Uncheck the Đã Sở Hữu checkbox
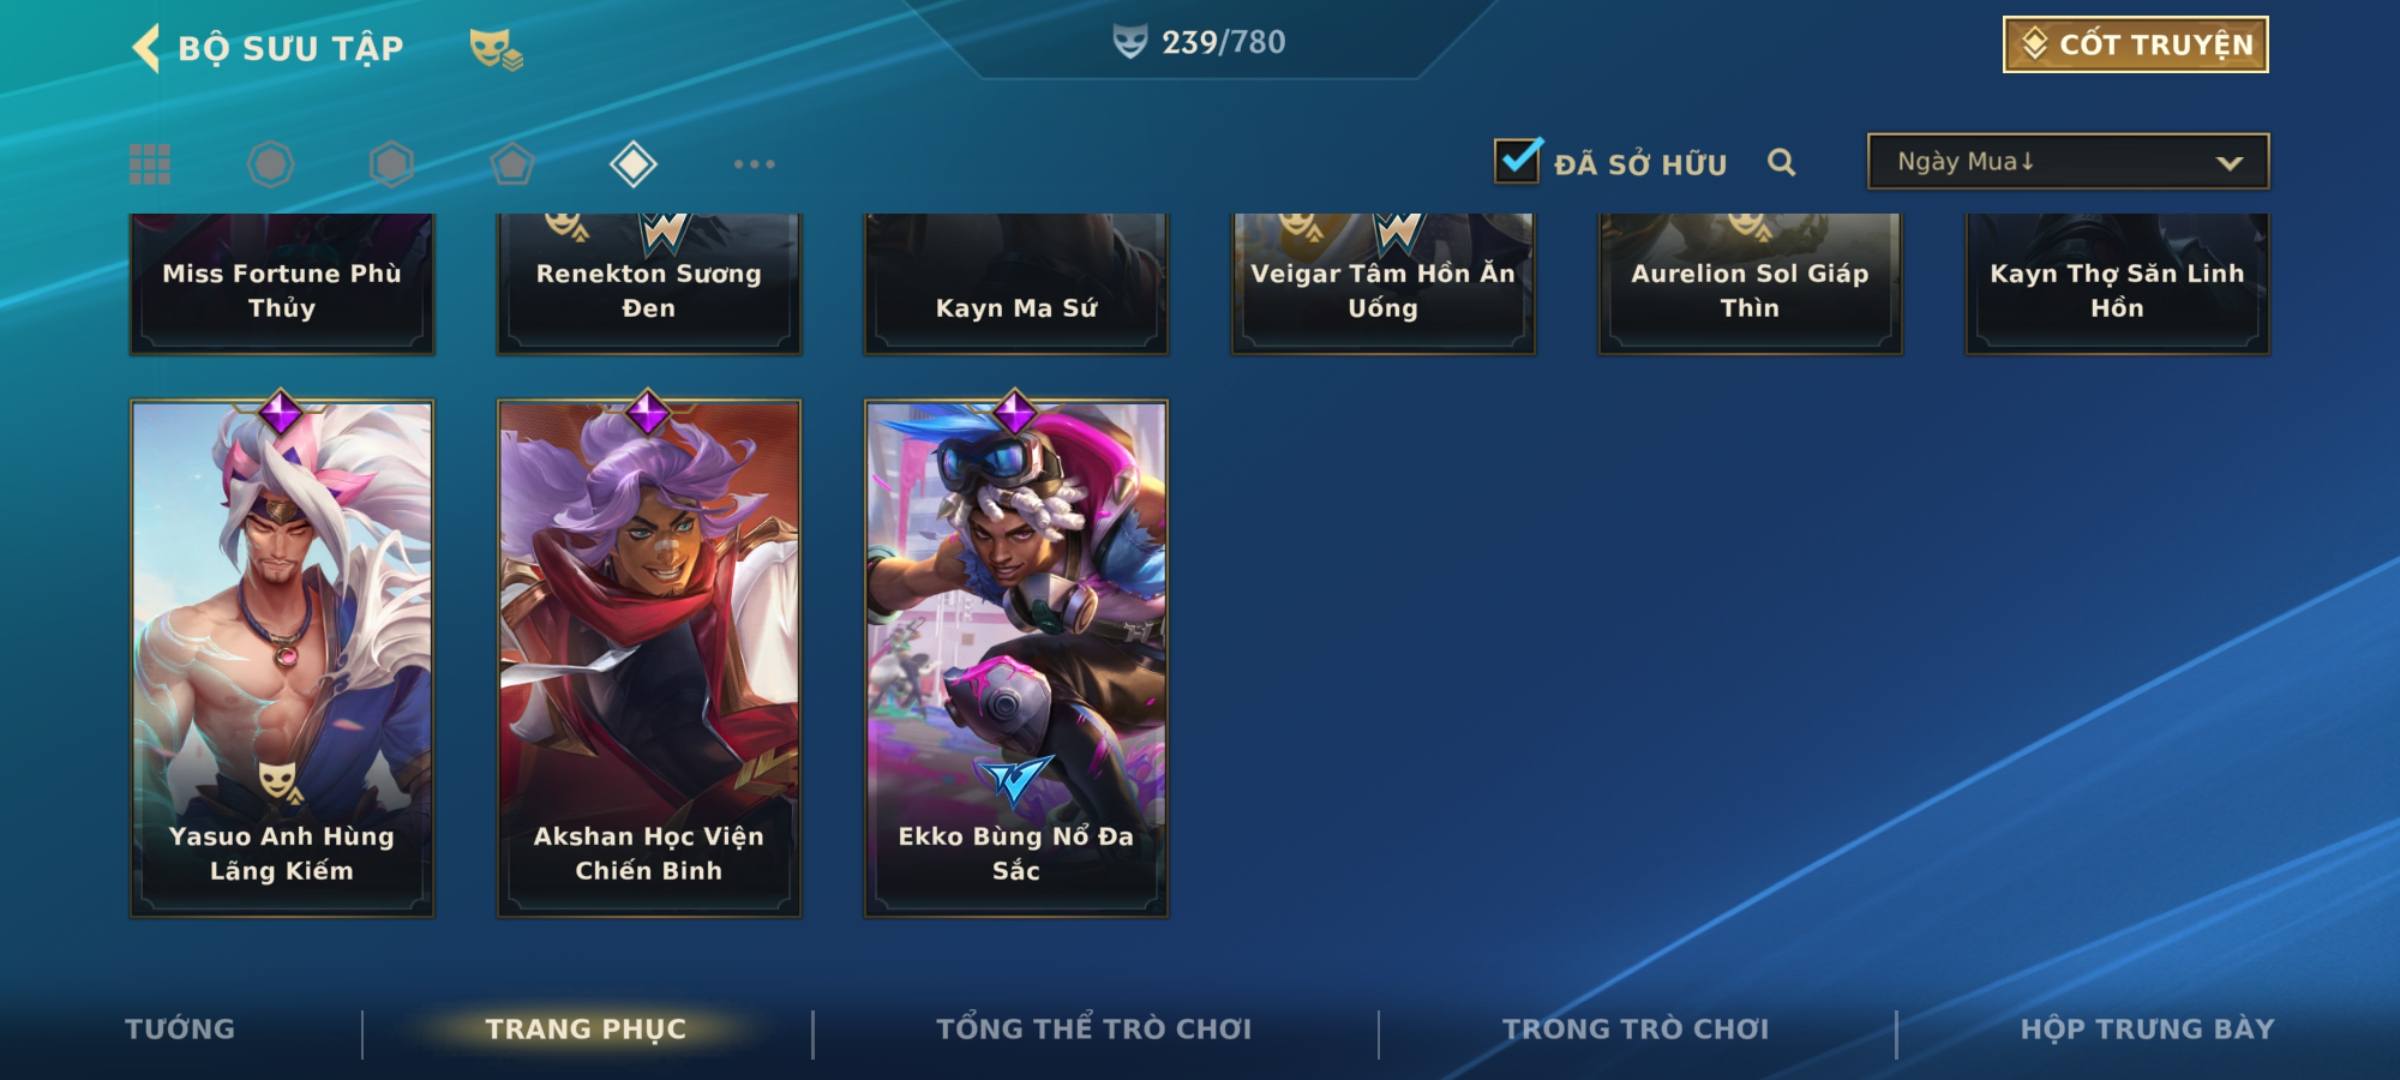Image resolution: width=2400 pixels, height=1080 pixels. pos(1517,160)
